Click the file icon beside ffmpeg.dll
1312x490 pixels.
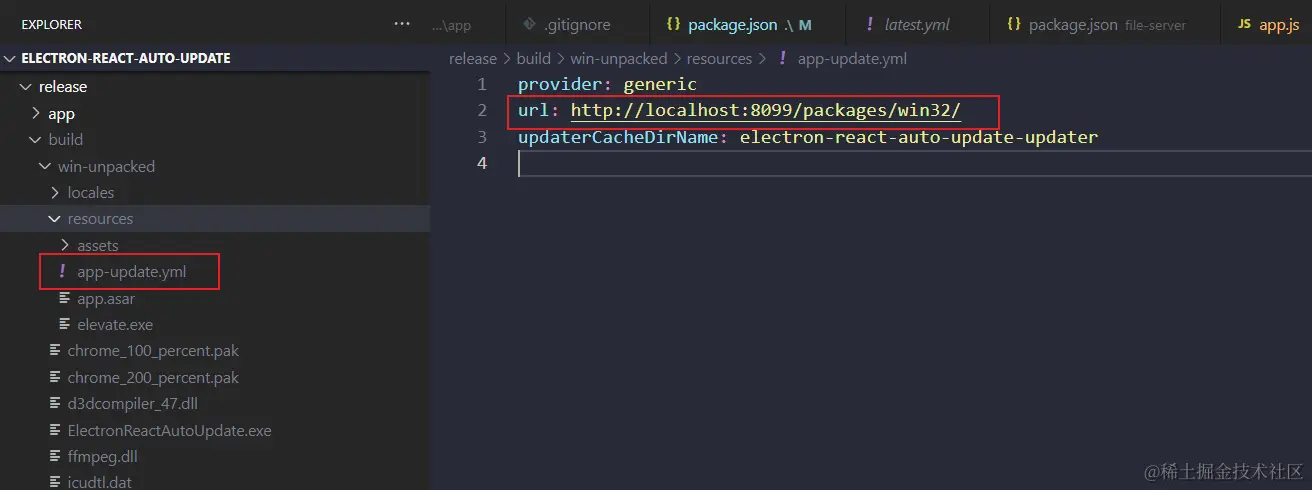56,457
